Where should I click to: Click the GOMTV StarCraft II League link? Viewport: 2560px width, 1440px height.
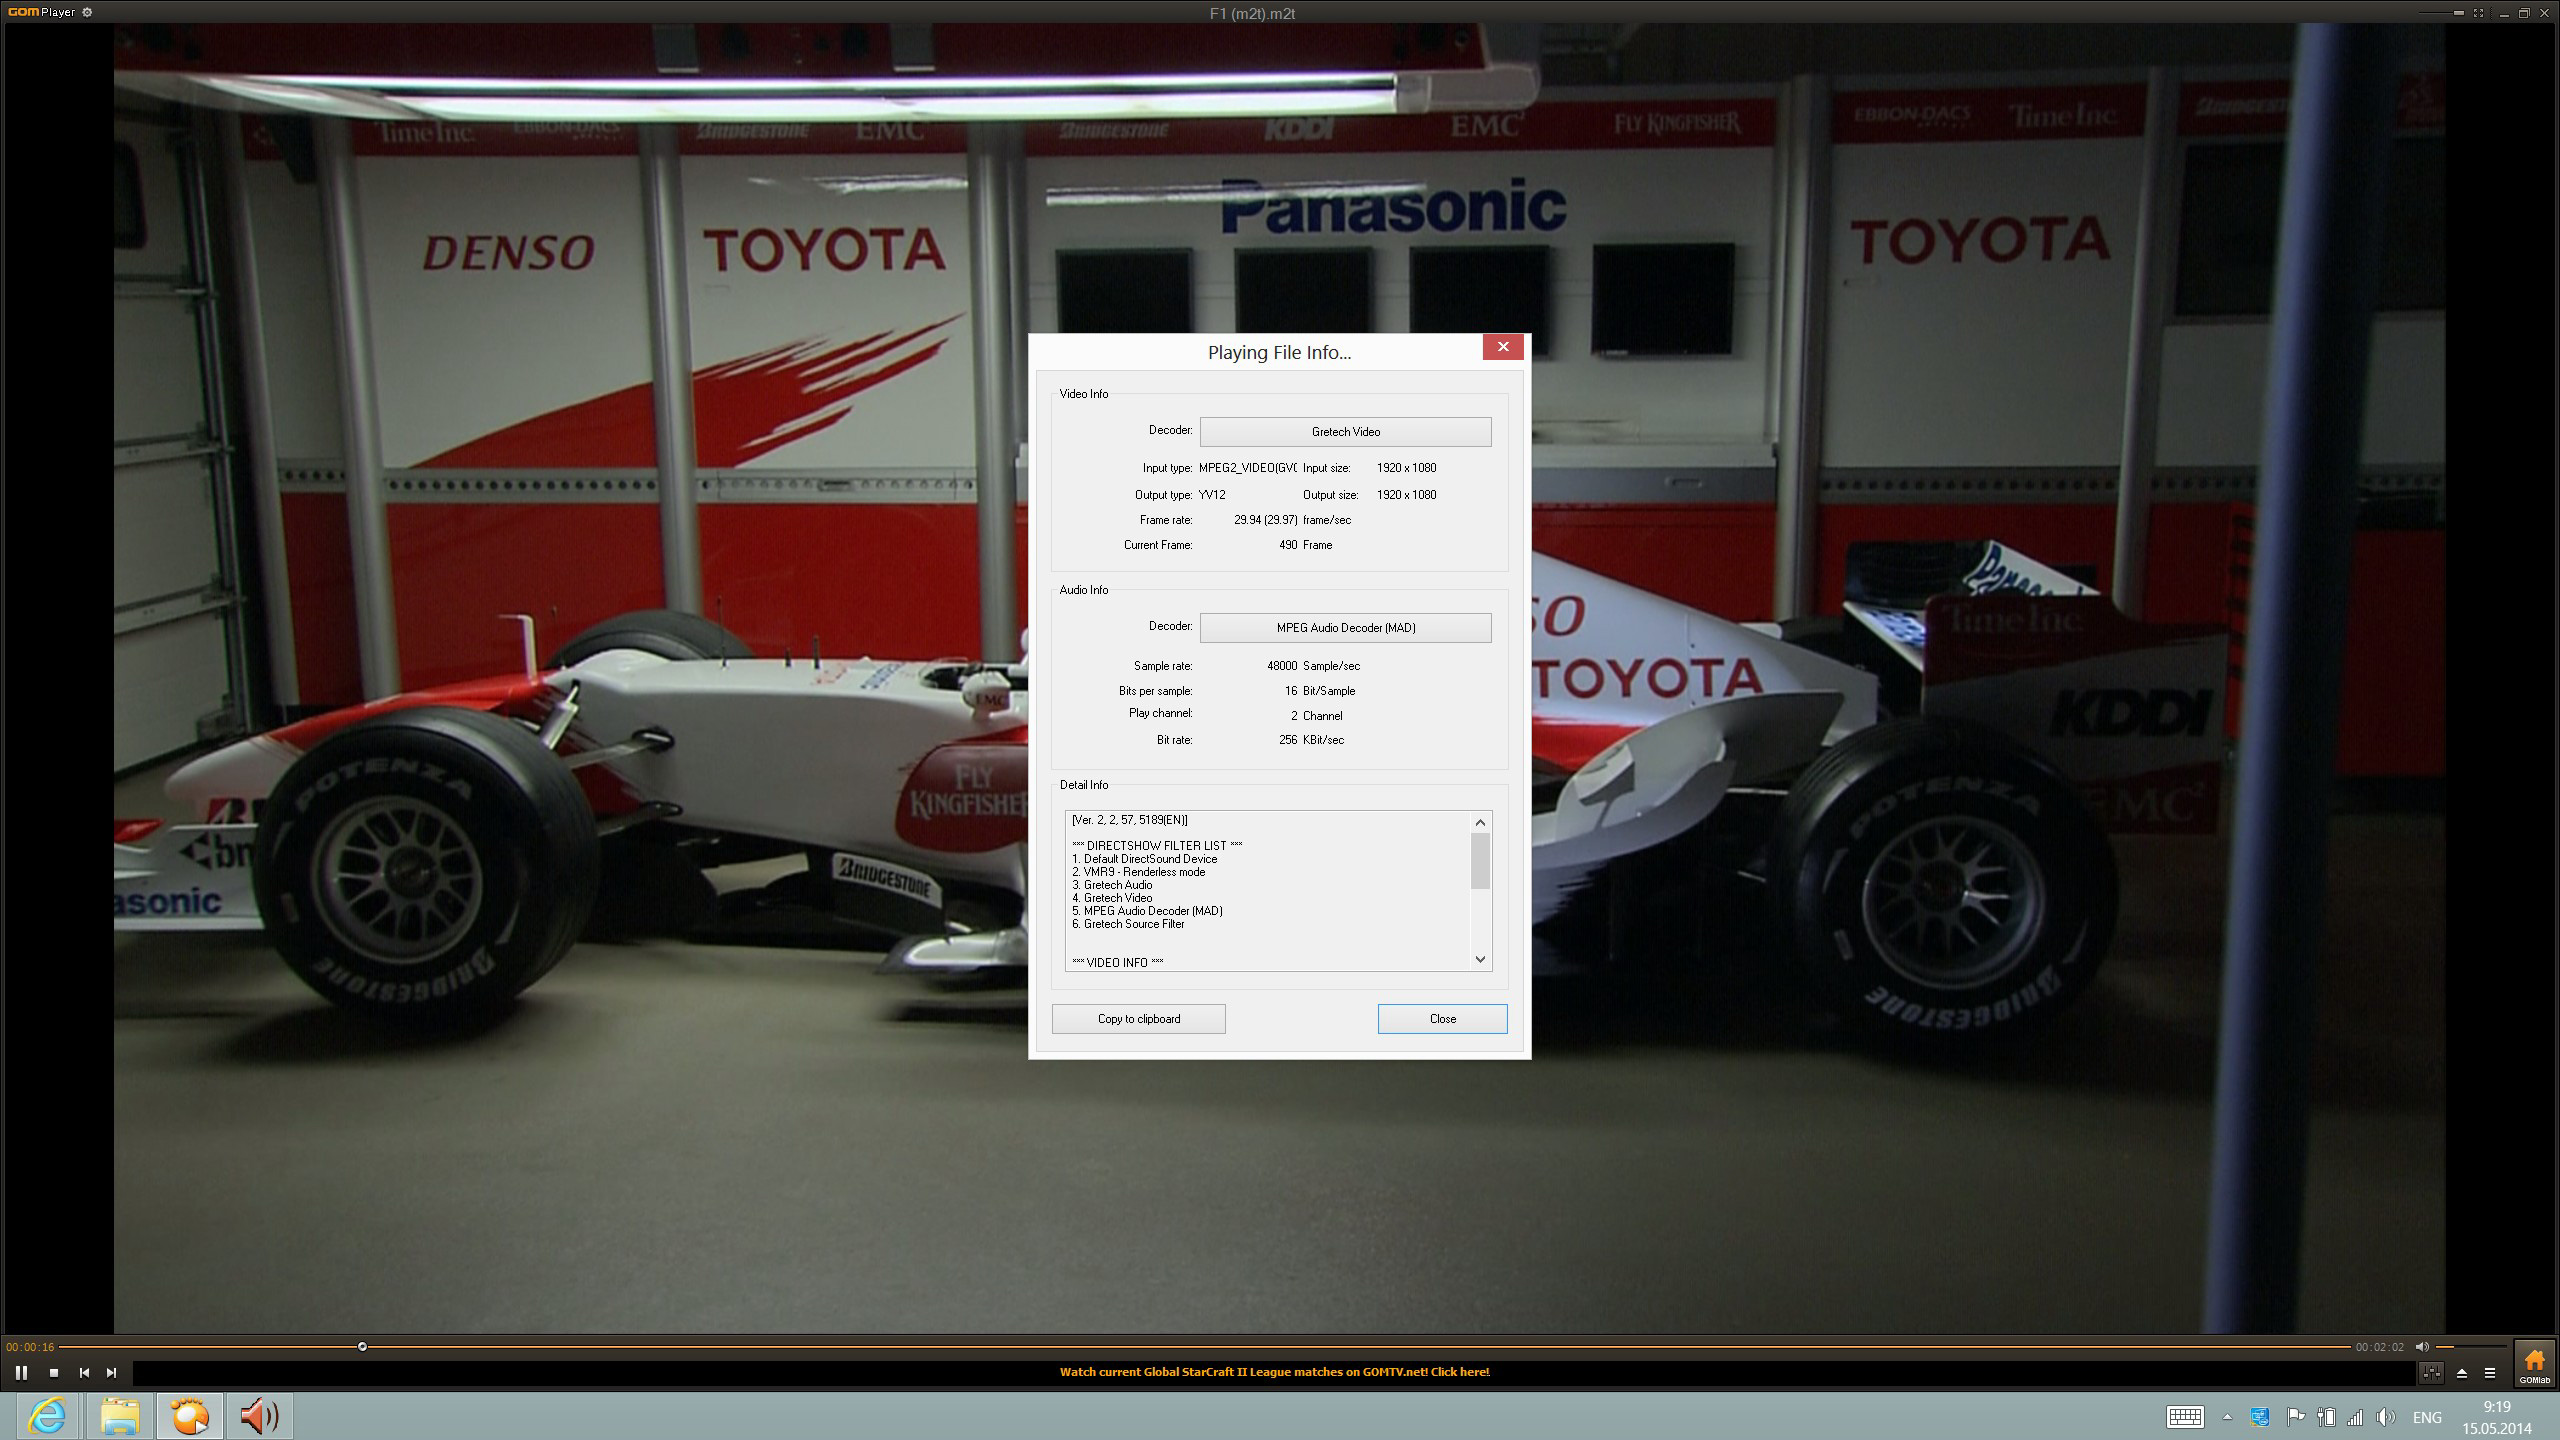pos(1274,1372)
